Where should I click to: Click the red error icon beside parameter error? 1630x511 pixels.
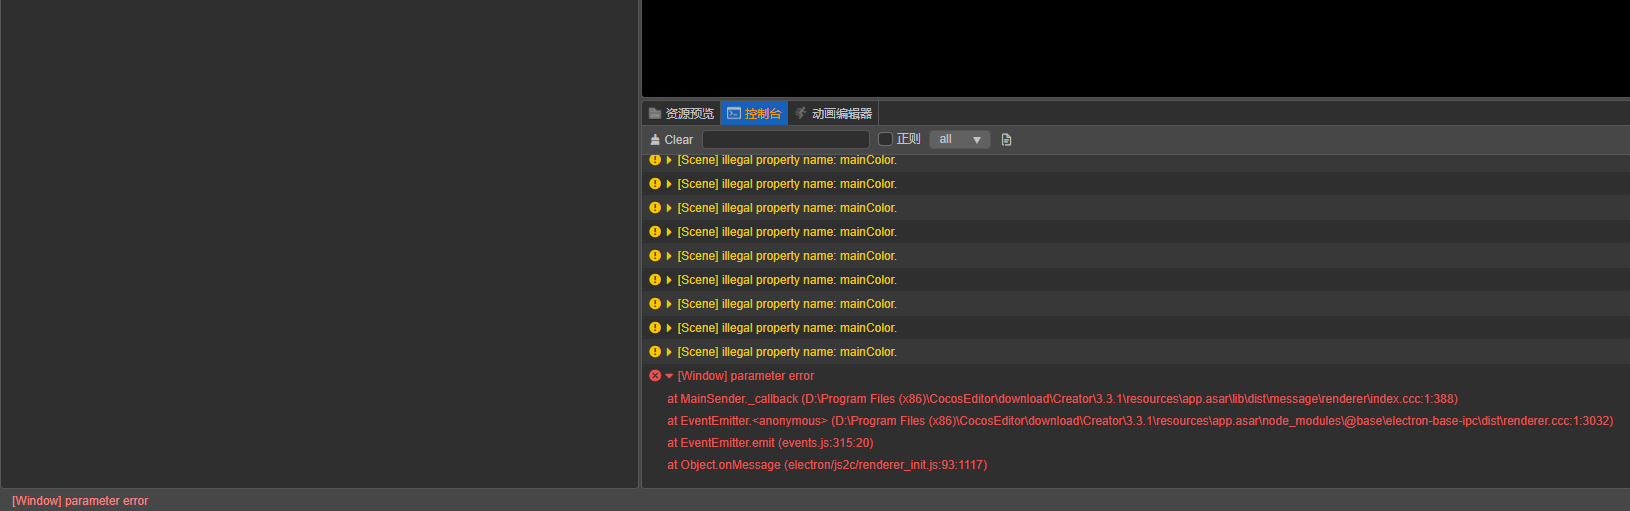[655, 376]
